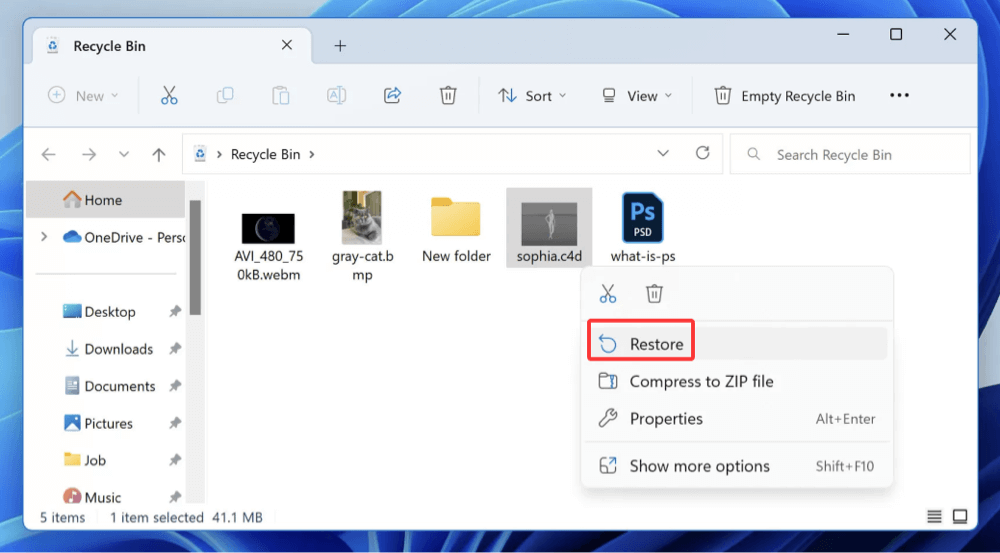
Task: Open the View dropdown
Action: tap(636, 96)
